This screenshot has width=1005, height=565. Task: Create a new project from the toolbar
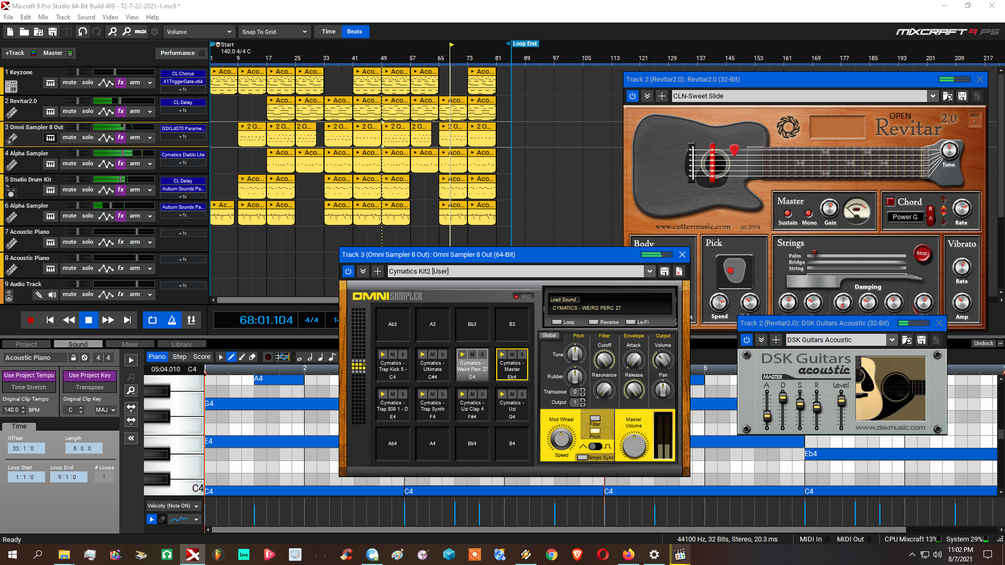[x=10, y=31]
